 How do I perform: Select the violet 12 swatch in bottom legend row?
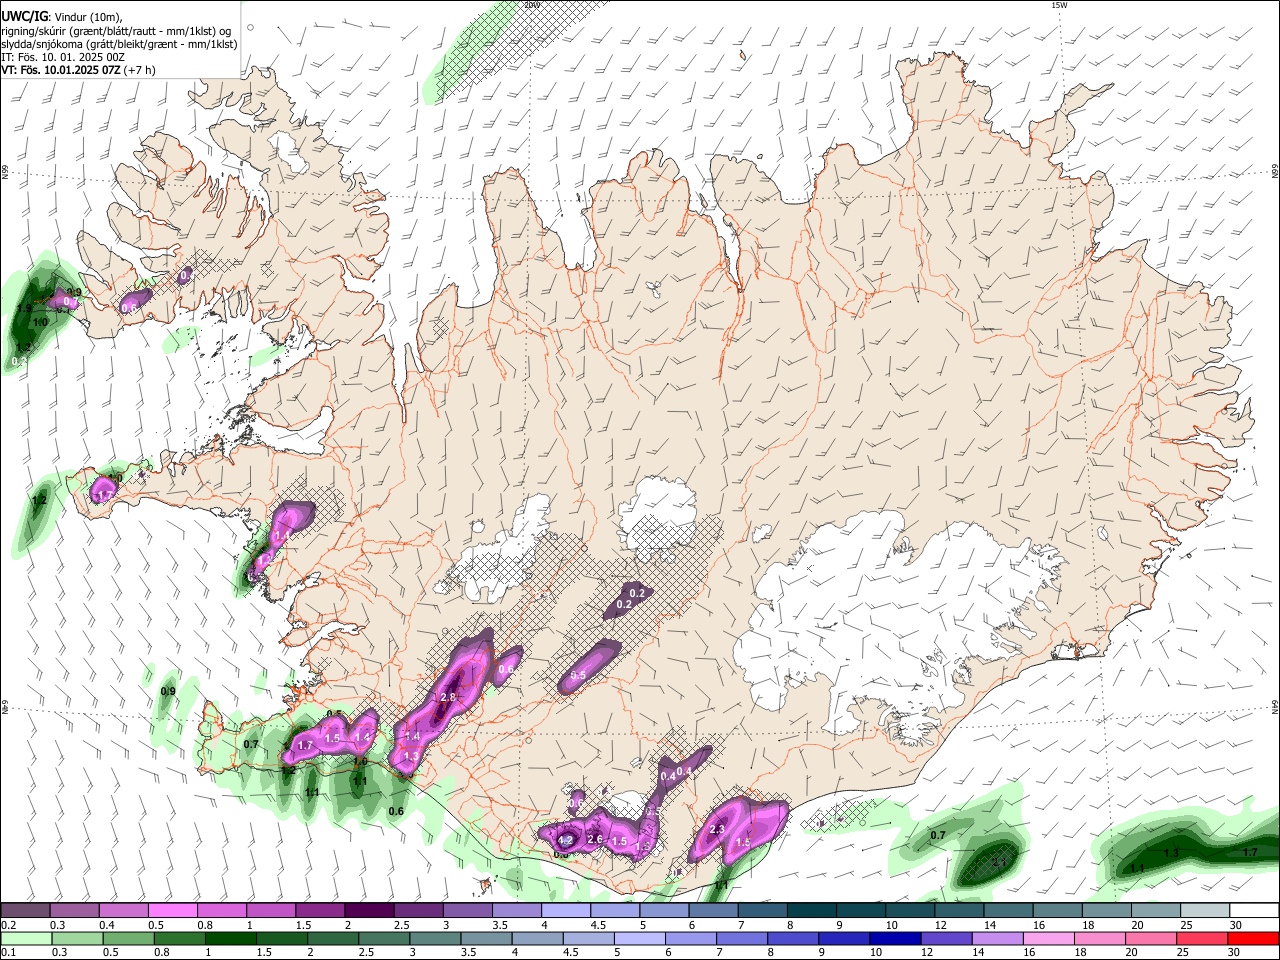(947, 938)
